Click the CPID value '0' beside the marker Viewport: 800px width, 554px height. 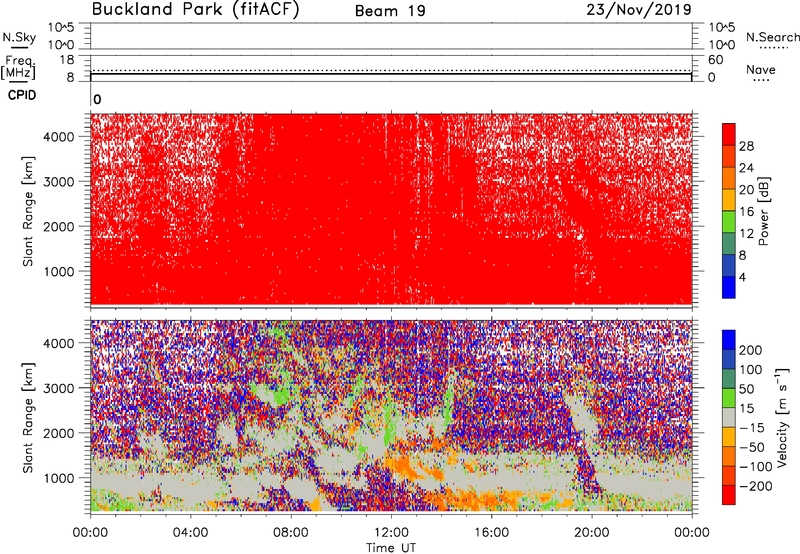click(x=97, y=99)
